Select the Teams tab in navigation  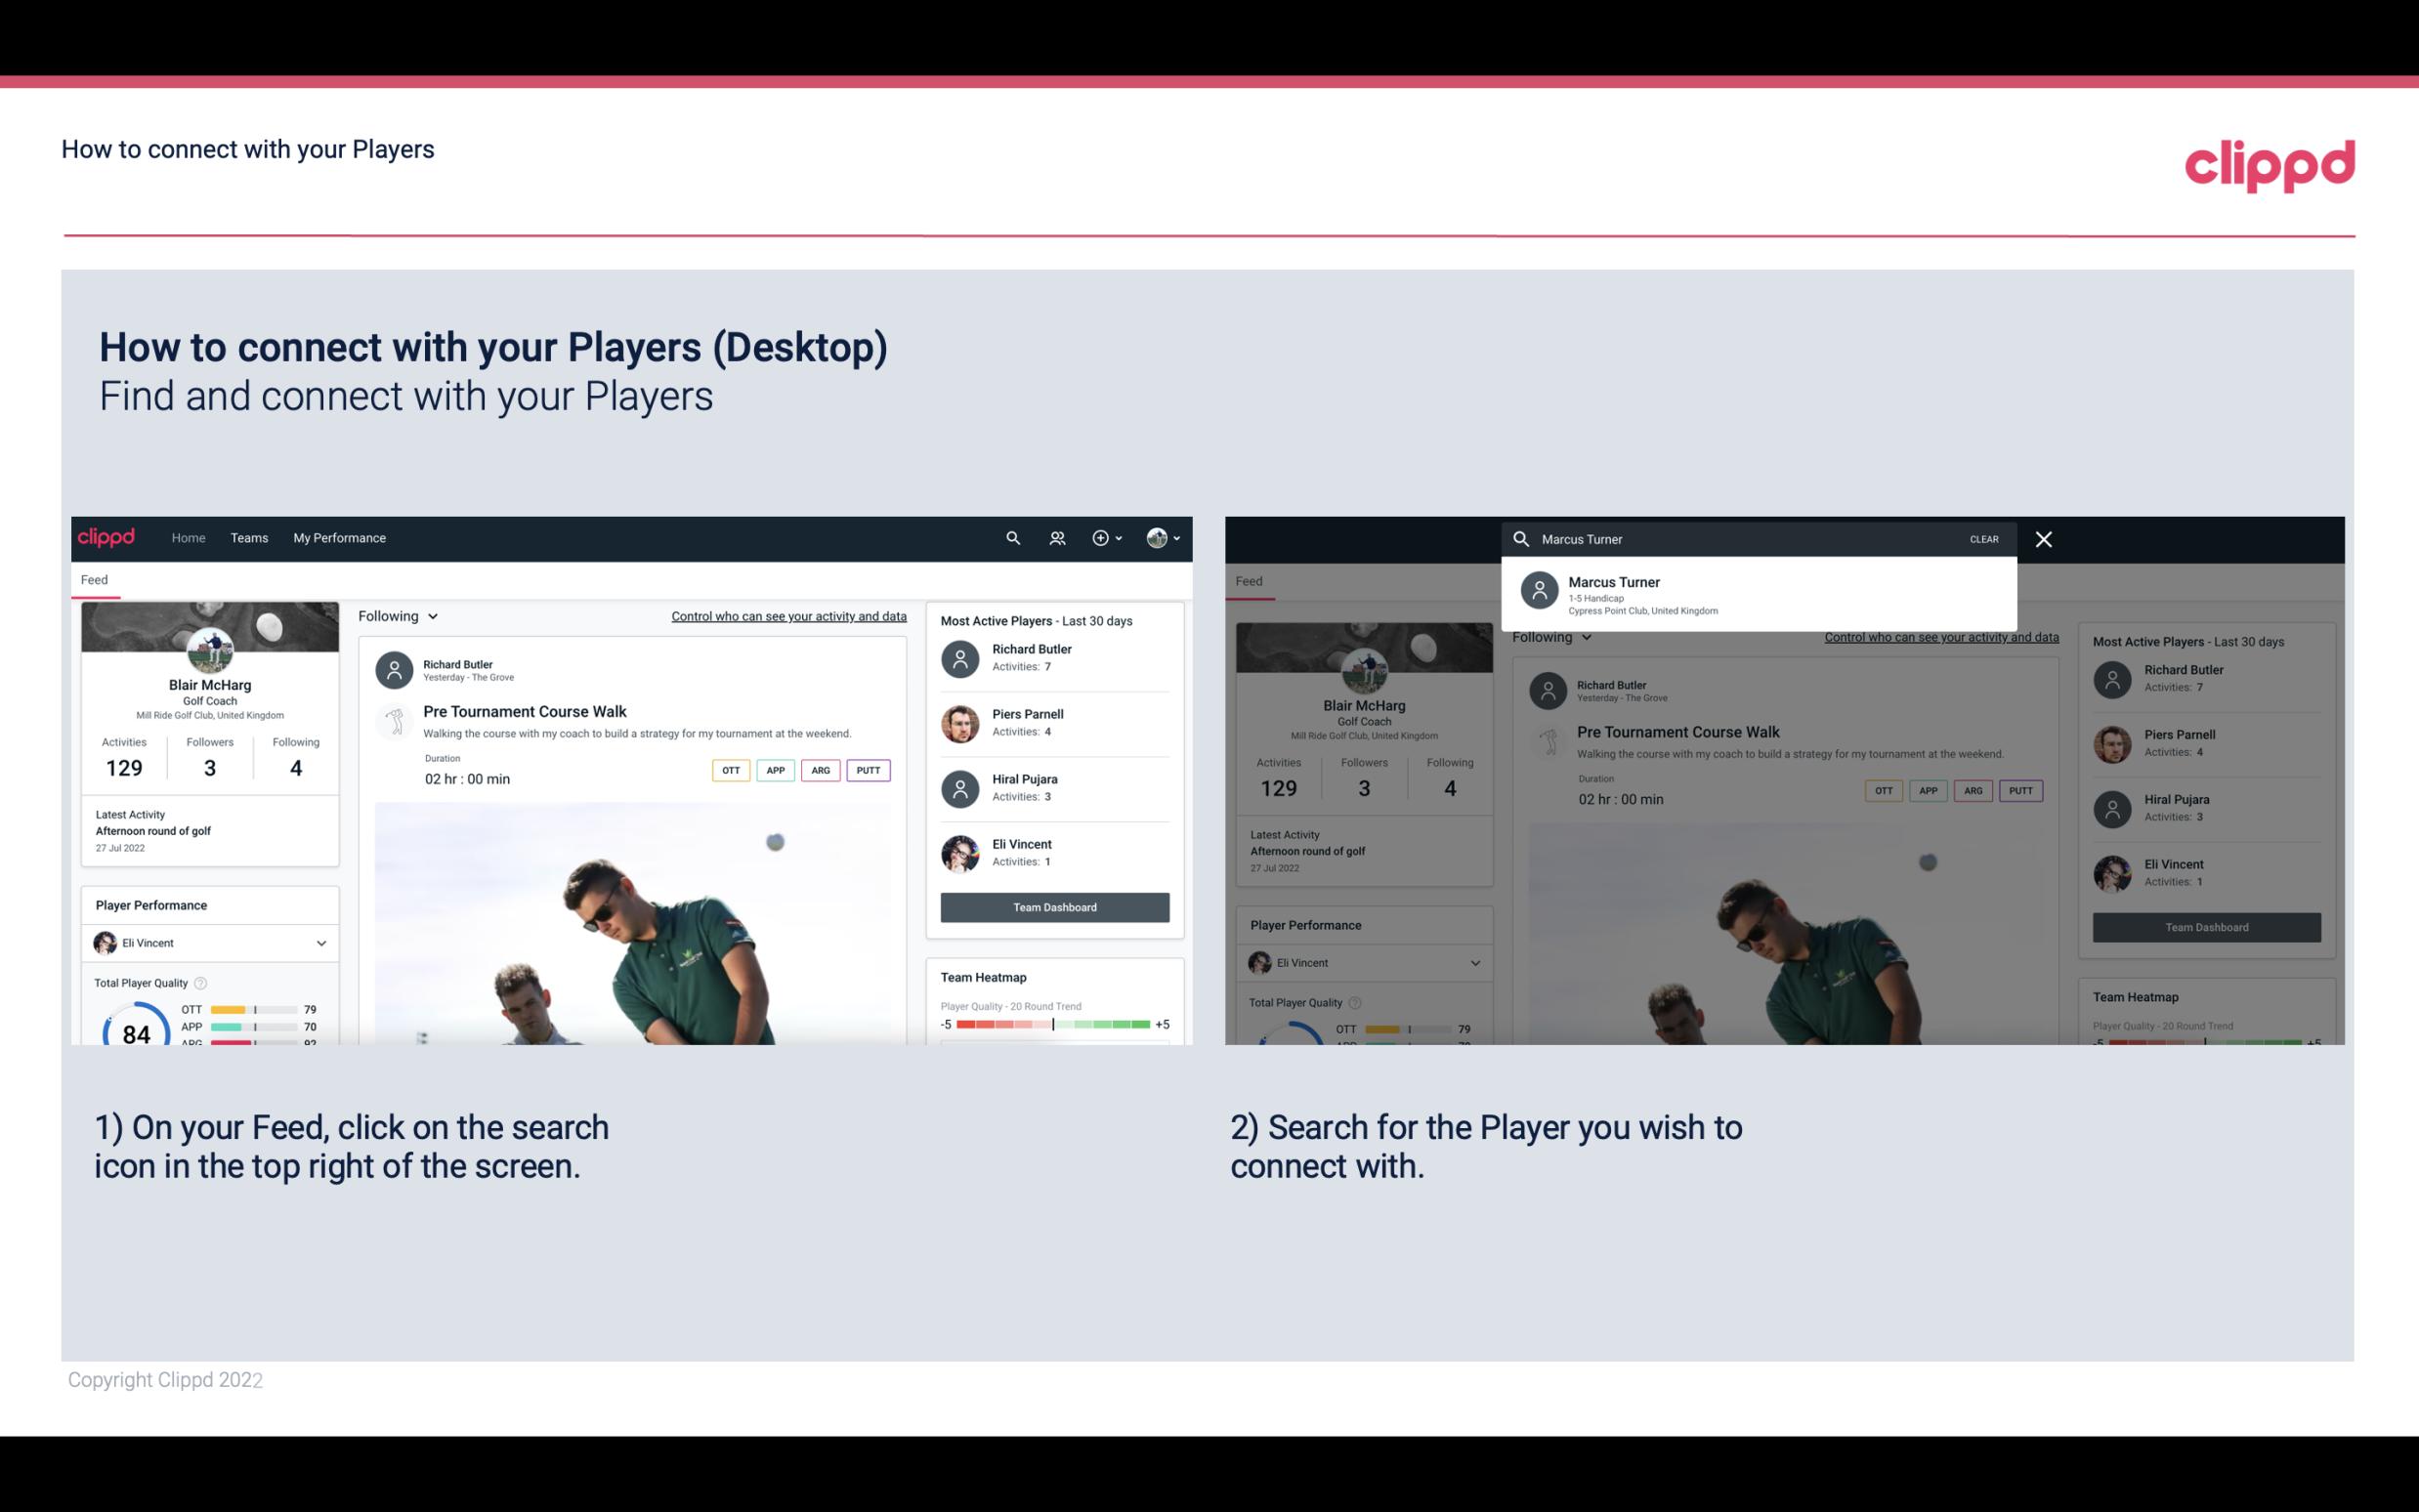tap(249, 536)
